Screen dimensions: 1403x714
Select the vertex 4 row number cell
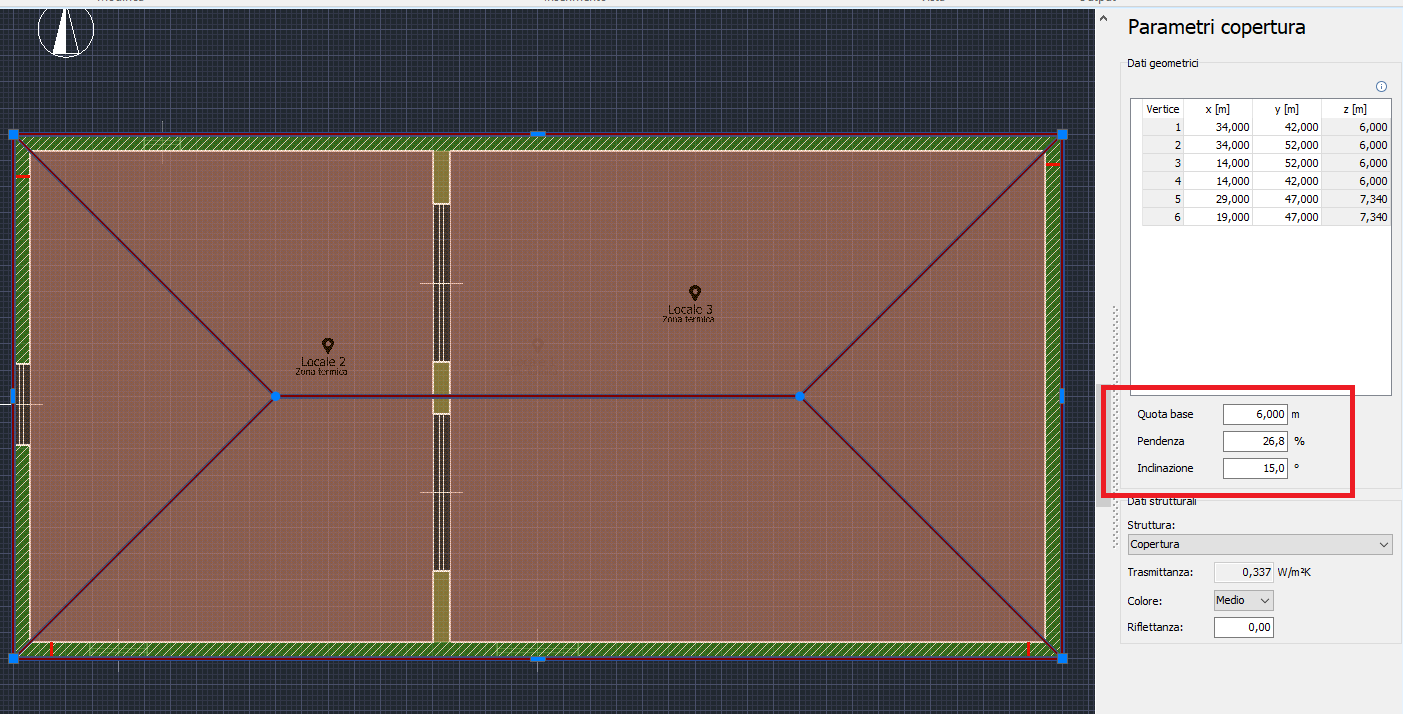coord(1163,181)
